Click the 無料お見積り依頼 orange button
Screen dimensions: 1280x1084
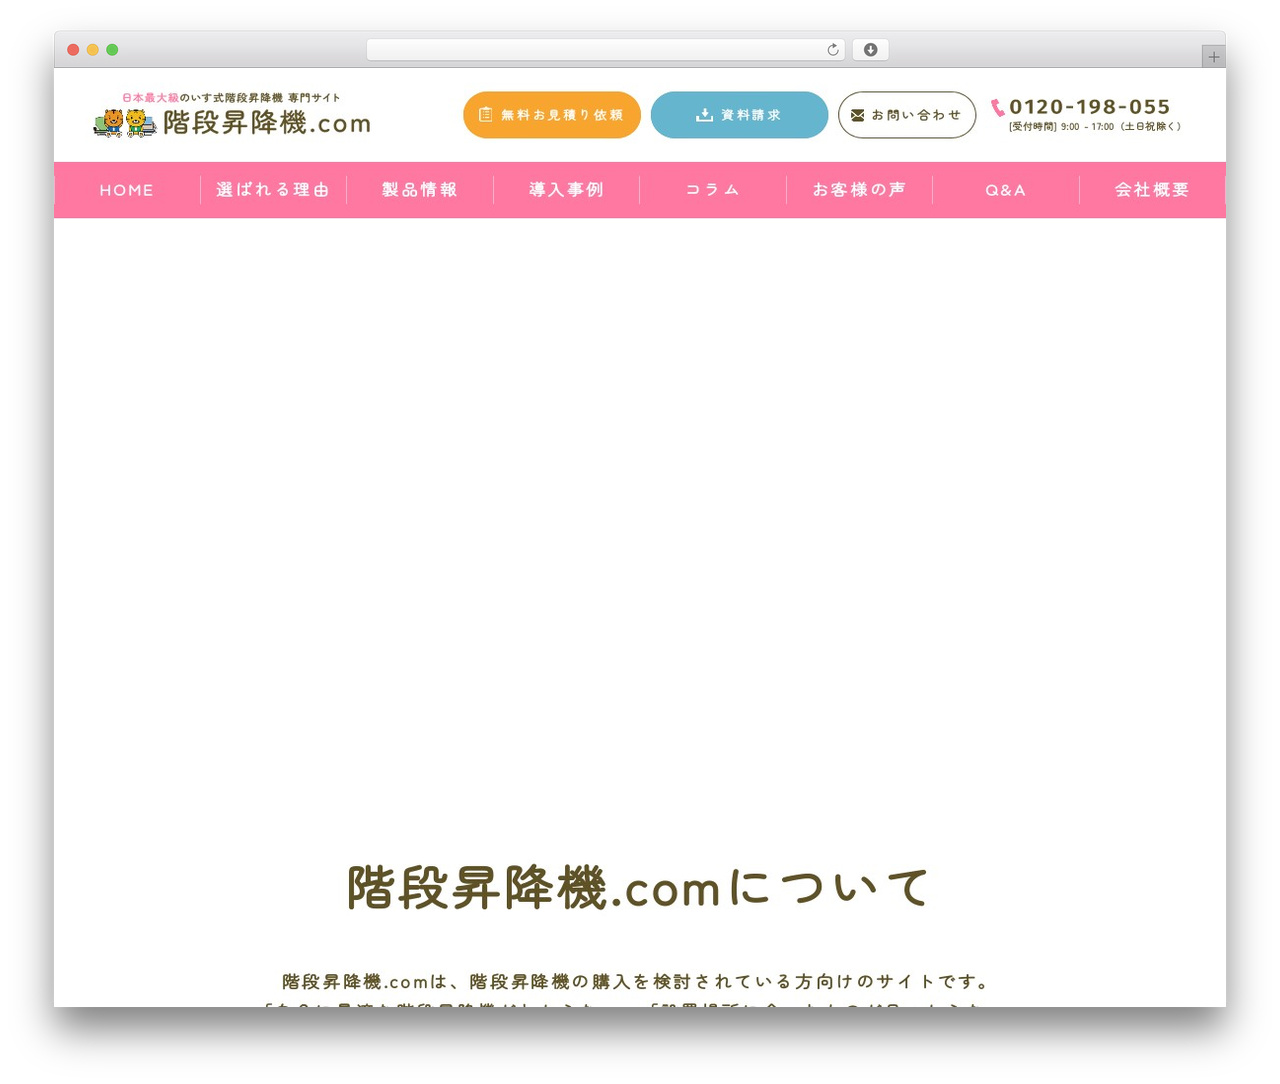pos(552,115)
